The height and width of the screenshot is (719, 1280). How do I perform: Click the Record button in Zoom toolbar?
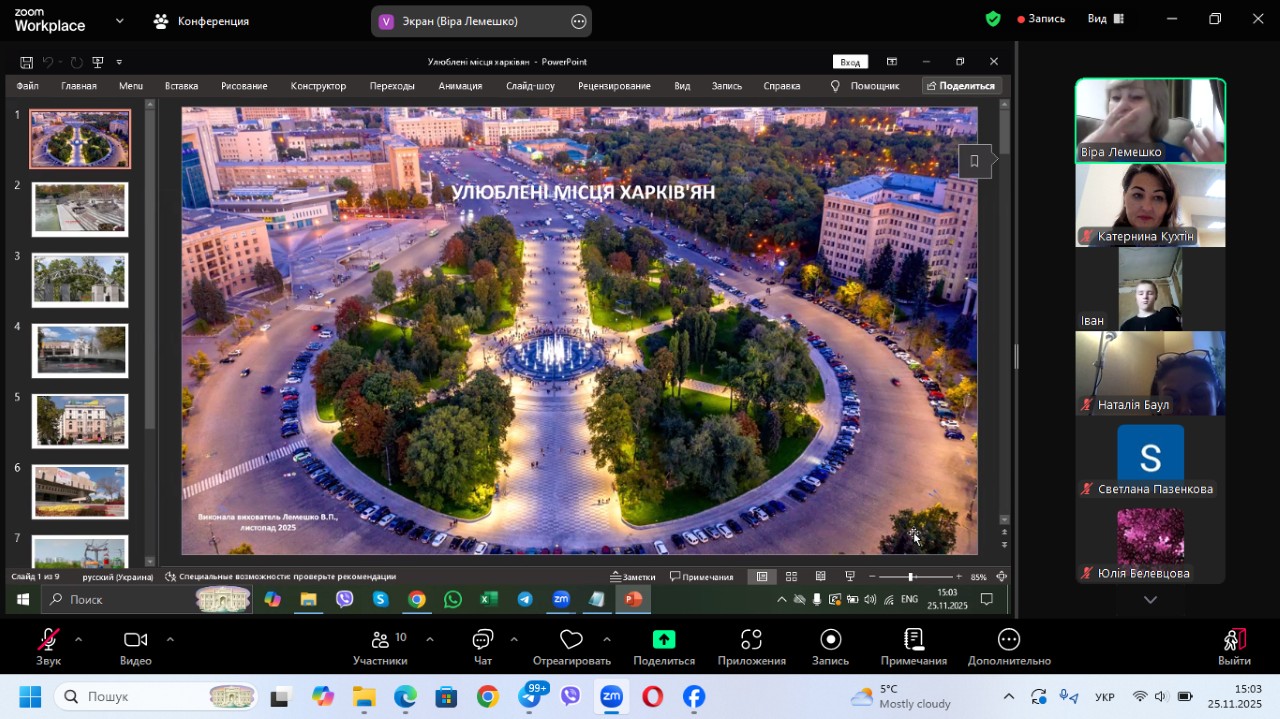tap(830, 640)
